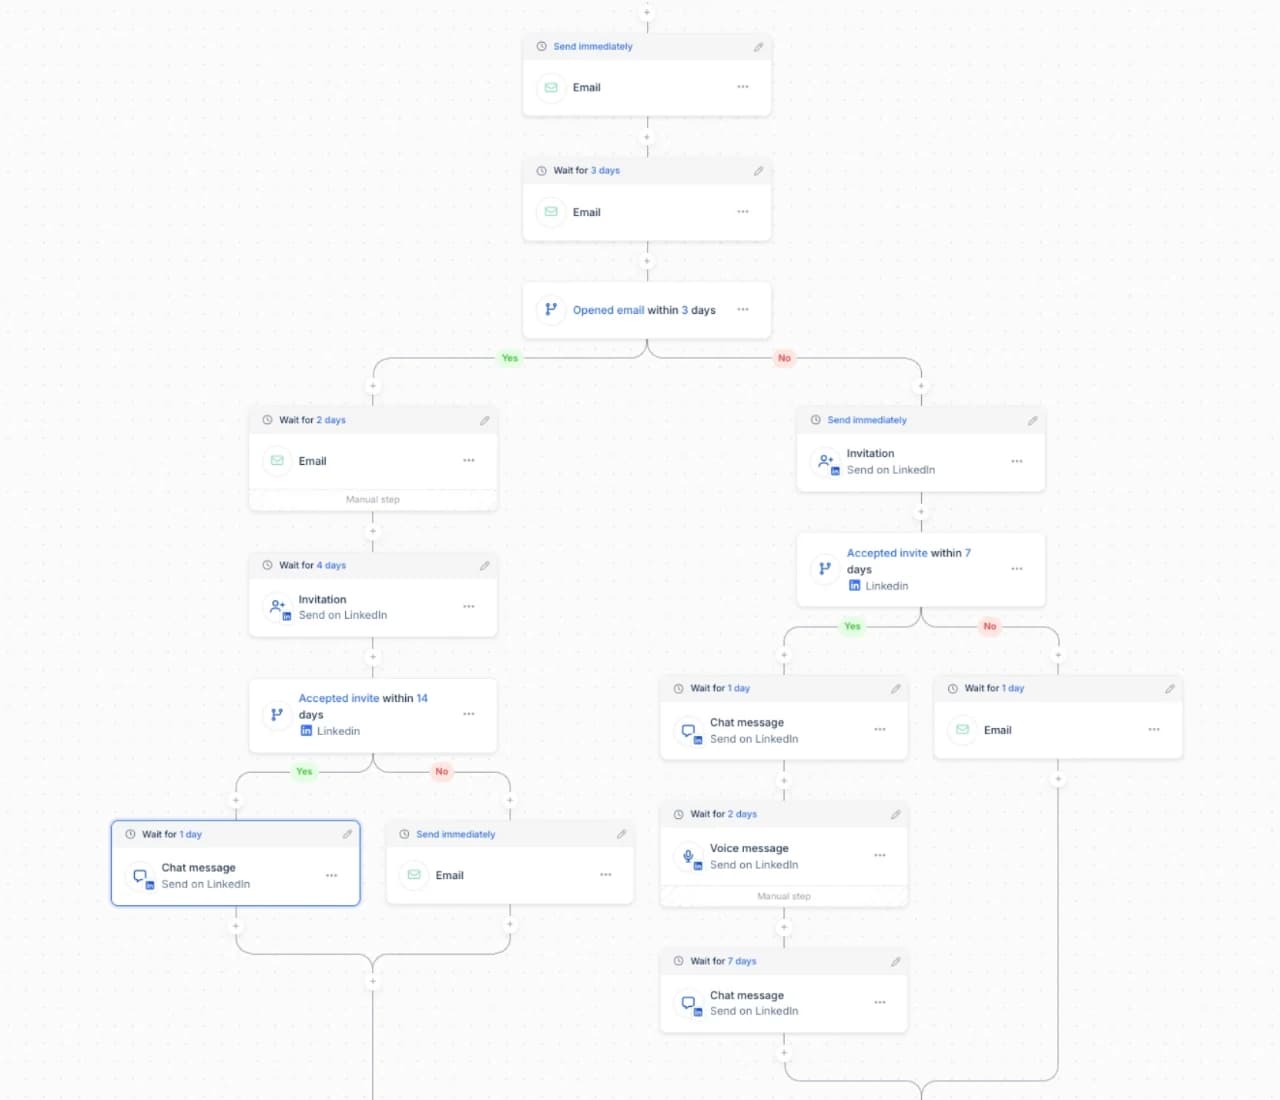Viewport: 1280px width, 1100px height.
Task: Click branch icon of Accepted invite within 7 days
Action: pos(825,569)
